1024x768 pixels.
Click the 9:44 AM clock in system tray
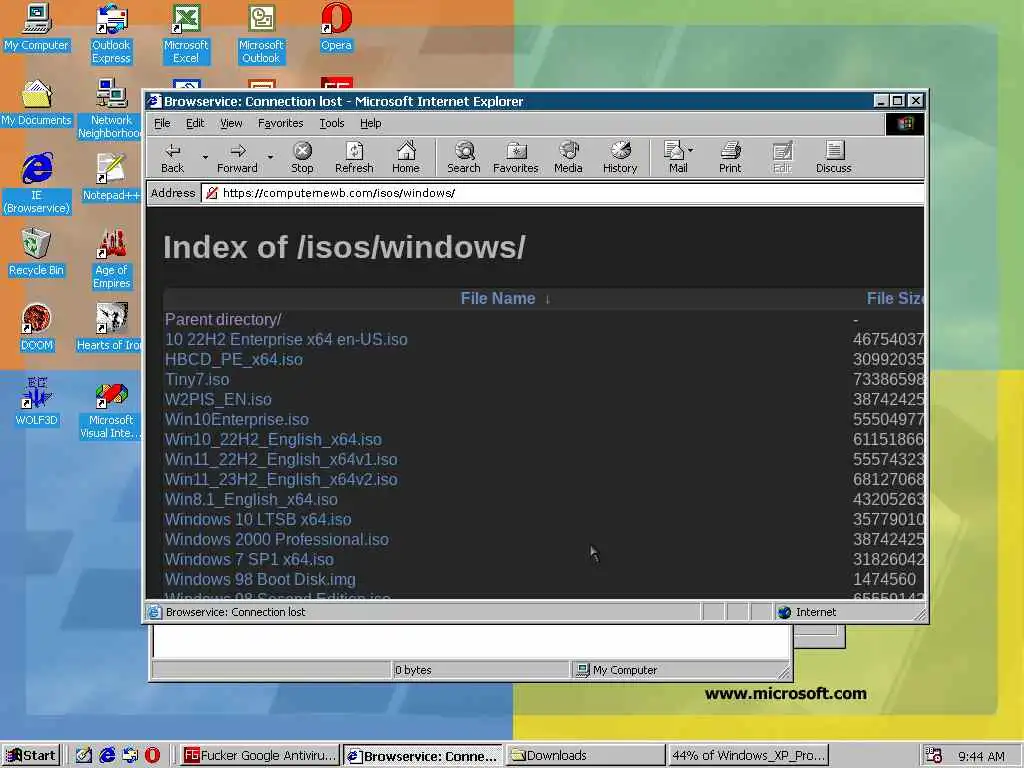[x=982, y=756]
